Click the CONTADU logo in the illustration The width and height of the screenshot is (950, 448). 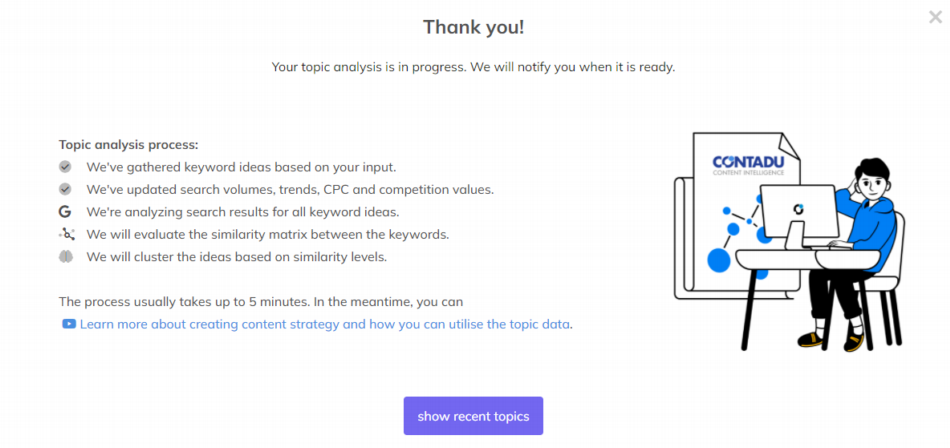coord(748,163)
